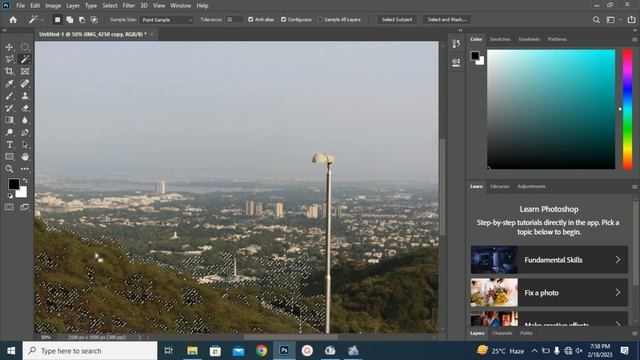
Task: Switch to the Swatches tab
Action: pos(500,39)
